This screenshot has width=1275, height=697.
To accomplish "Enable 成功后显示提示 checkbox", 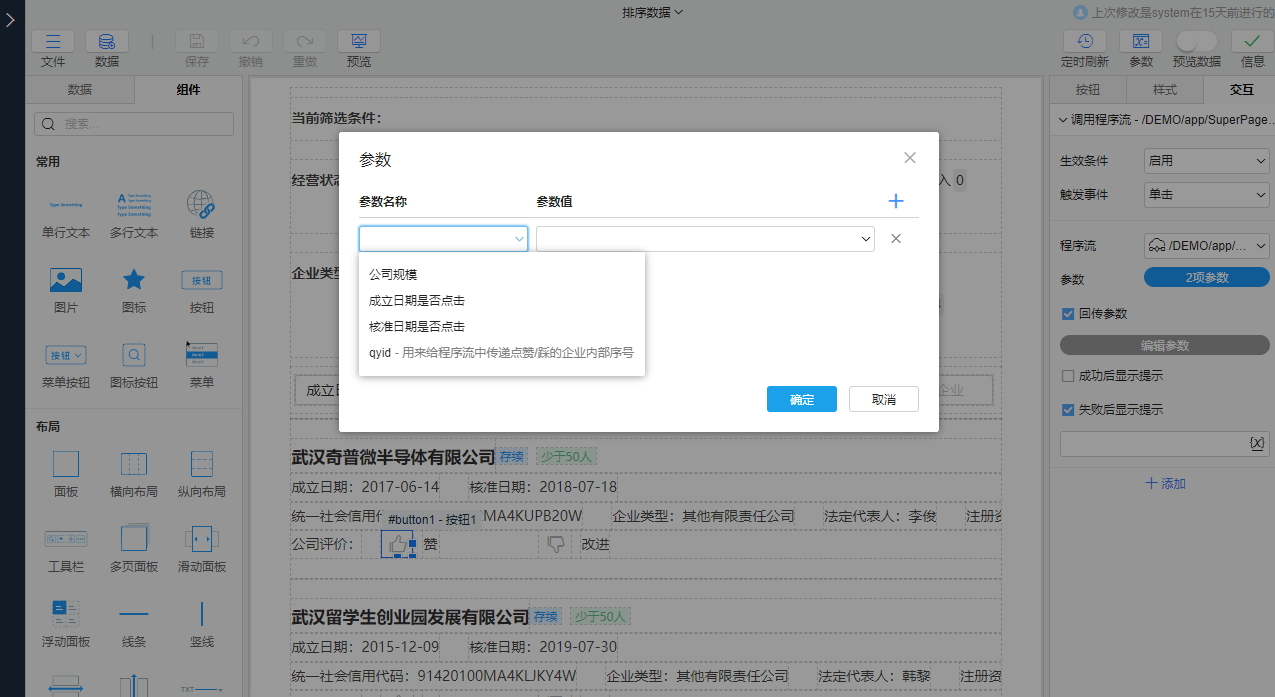I will [x=1069, y=376].
